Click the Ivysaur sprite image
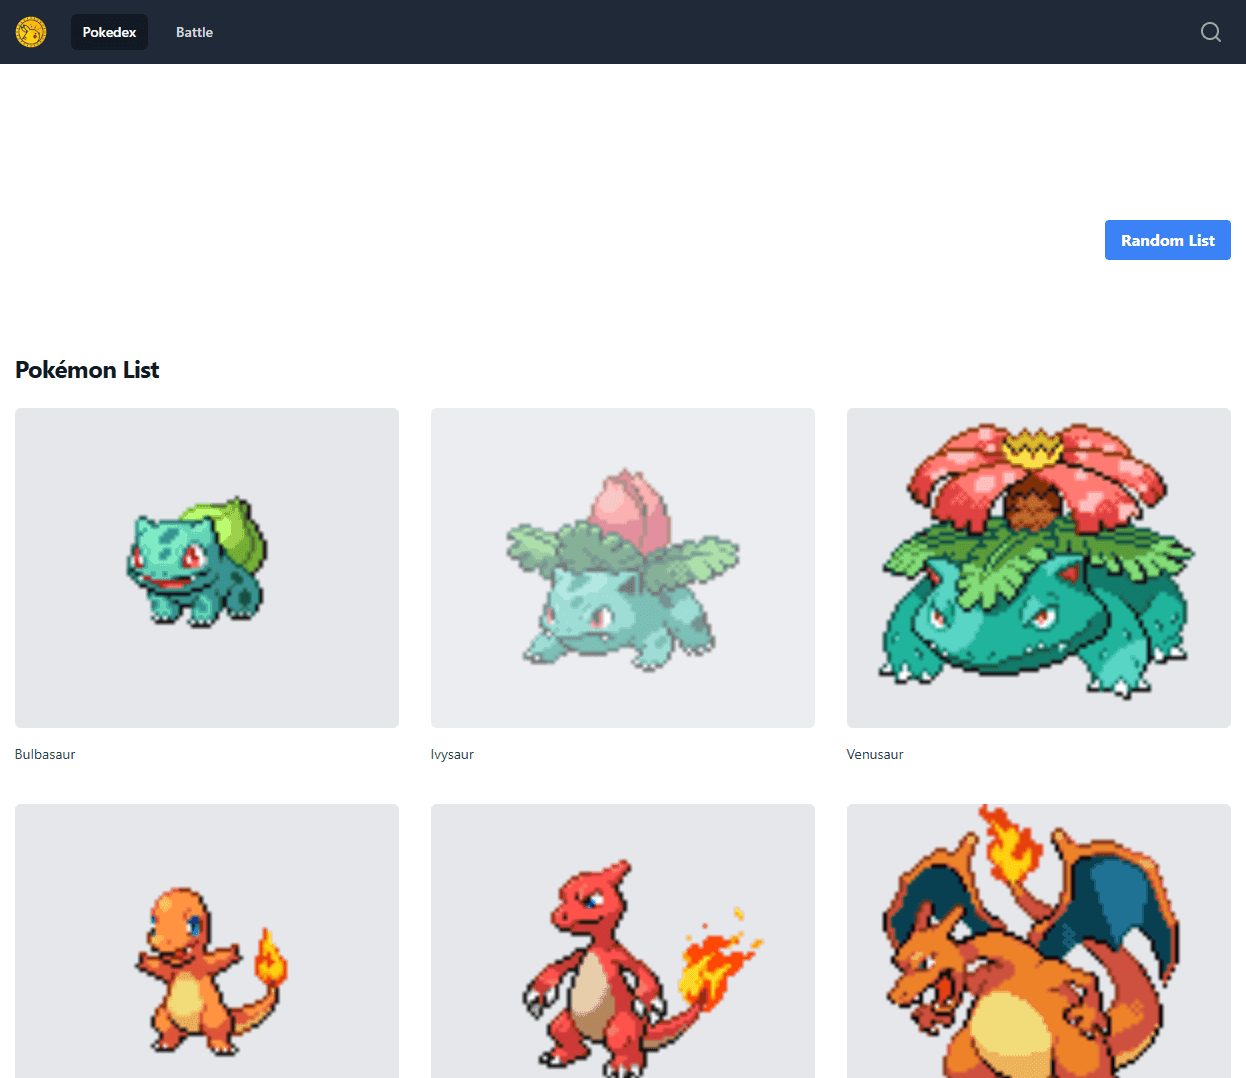Screen dimensions: 1246x1078 pos(620,567)
